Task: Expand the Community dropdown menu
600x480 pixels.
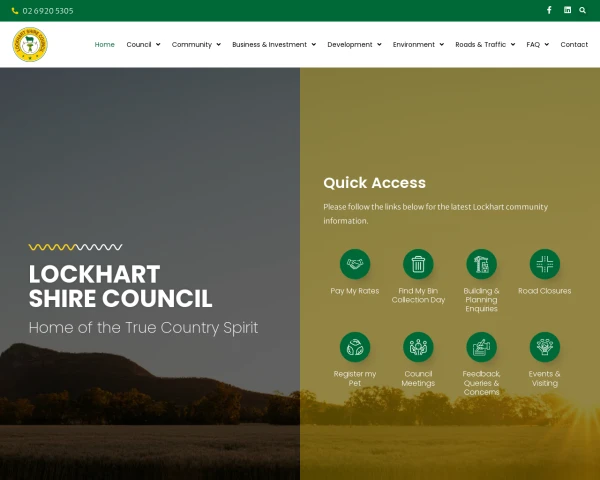Action: (x=196, y=44)
